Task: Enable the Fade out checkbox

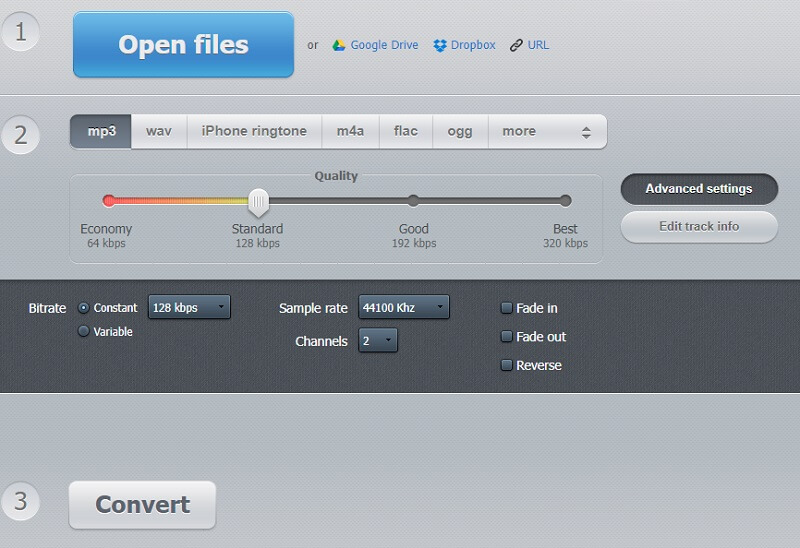Action: (x=507, y=336)
